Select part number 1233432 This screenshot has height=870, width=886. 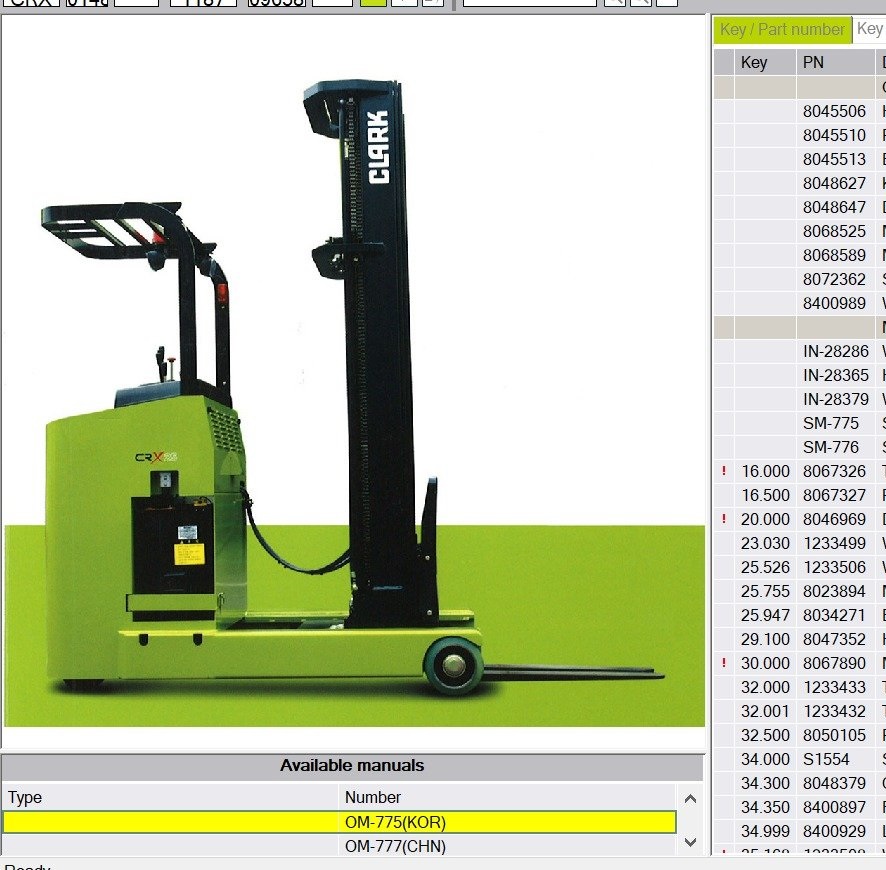834,711
